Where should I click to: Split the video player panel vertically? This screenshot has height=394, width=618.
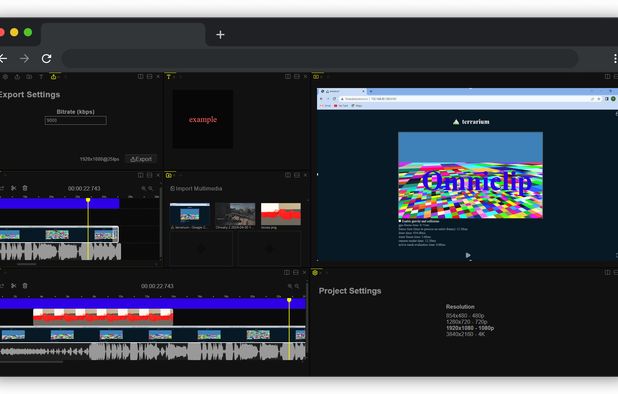tap(607, 76)
